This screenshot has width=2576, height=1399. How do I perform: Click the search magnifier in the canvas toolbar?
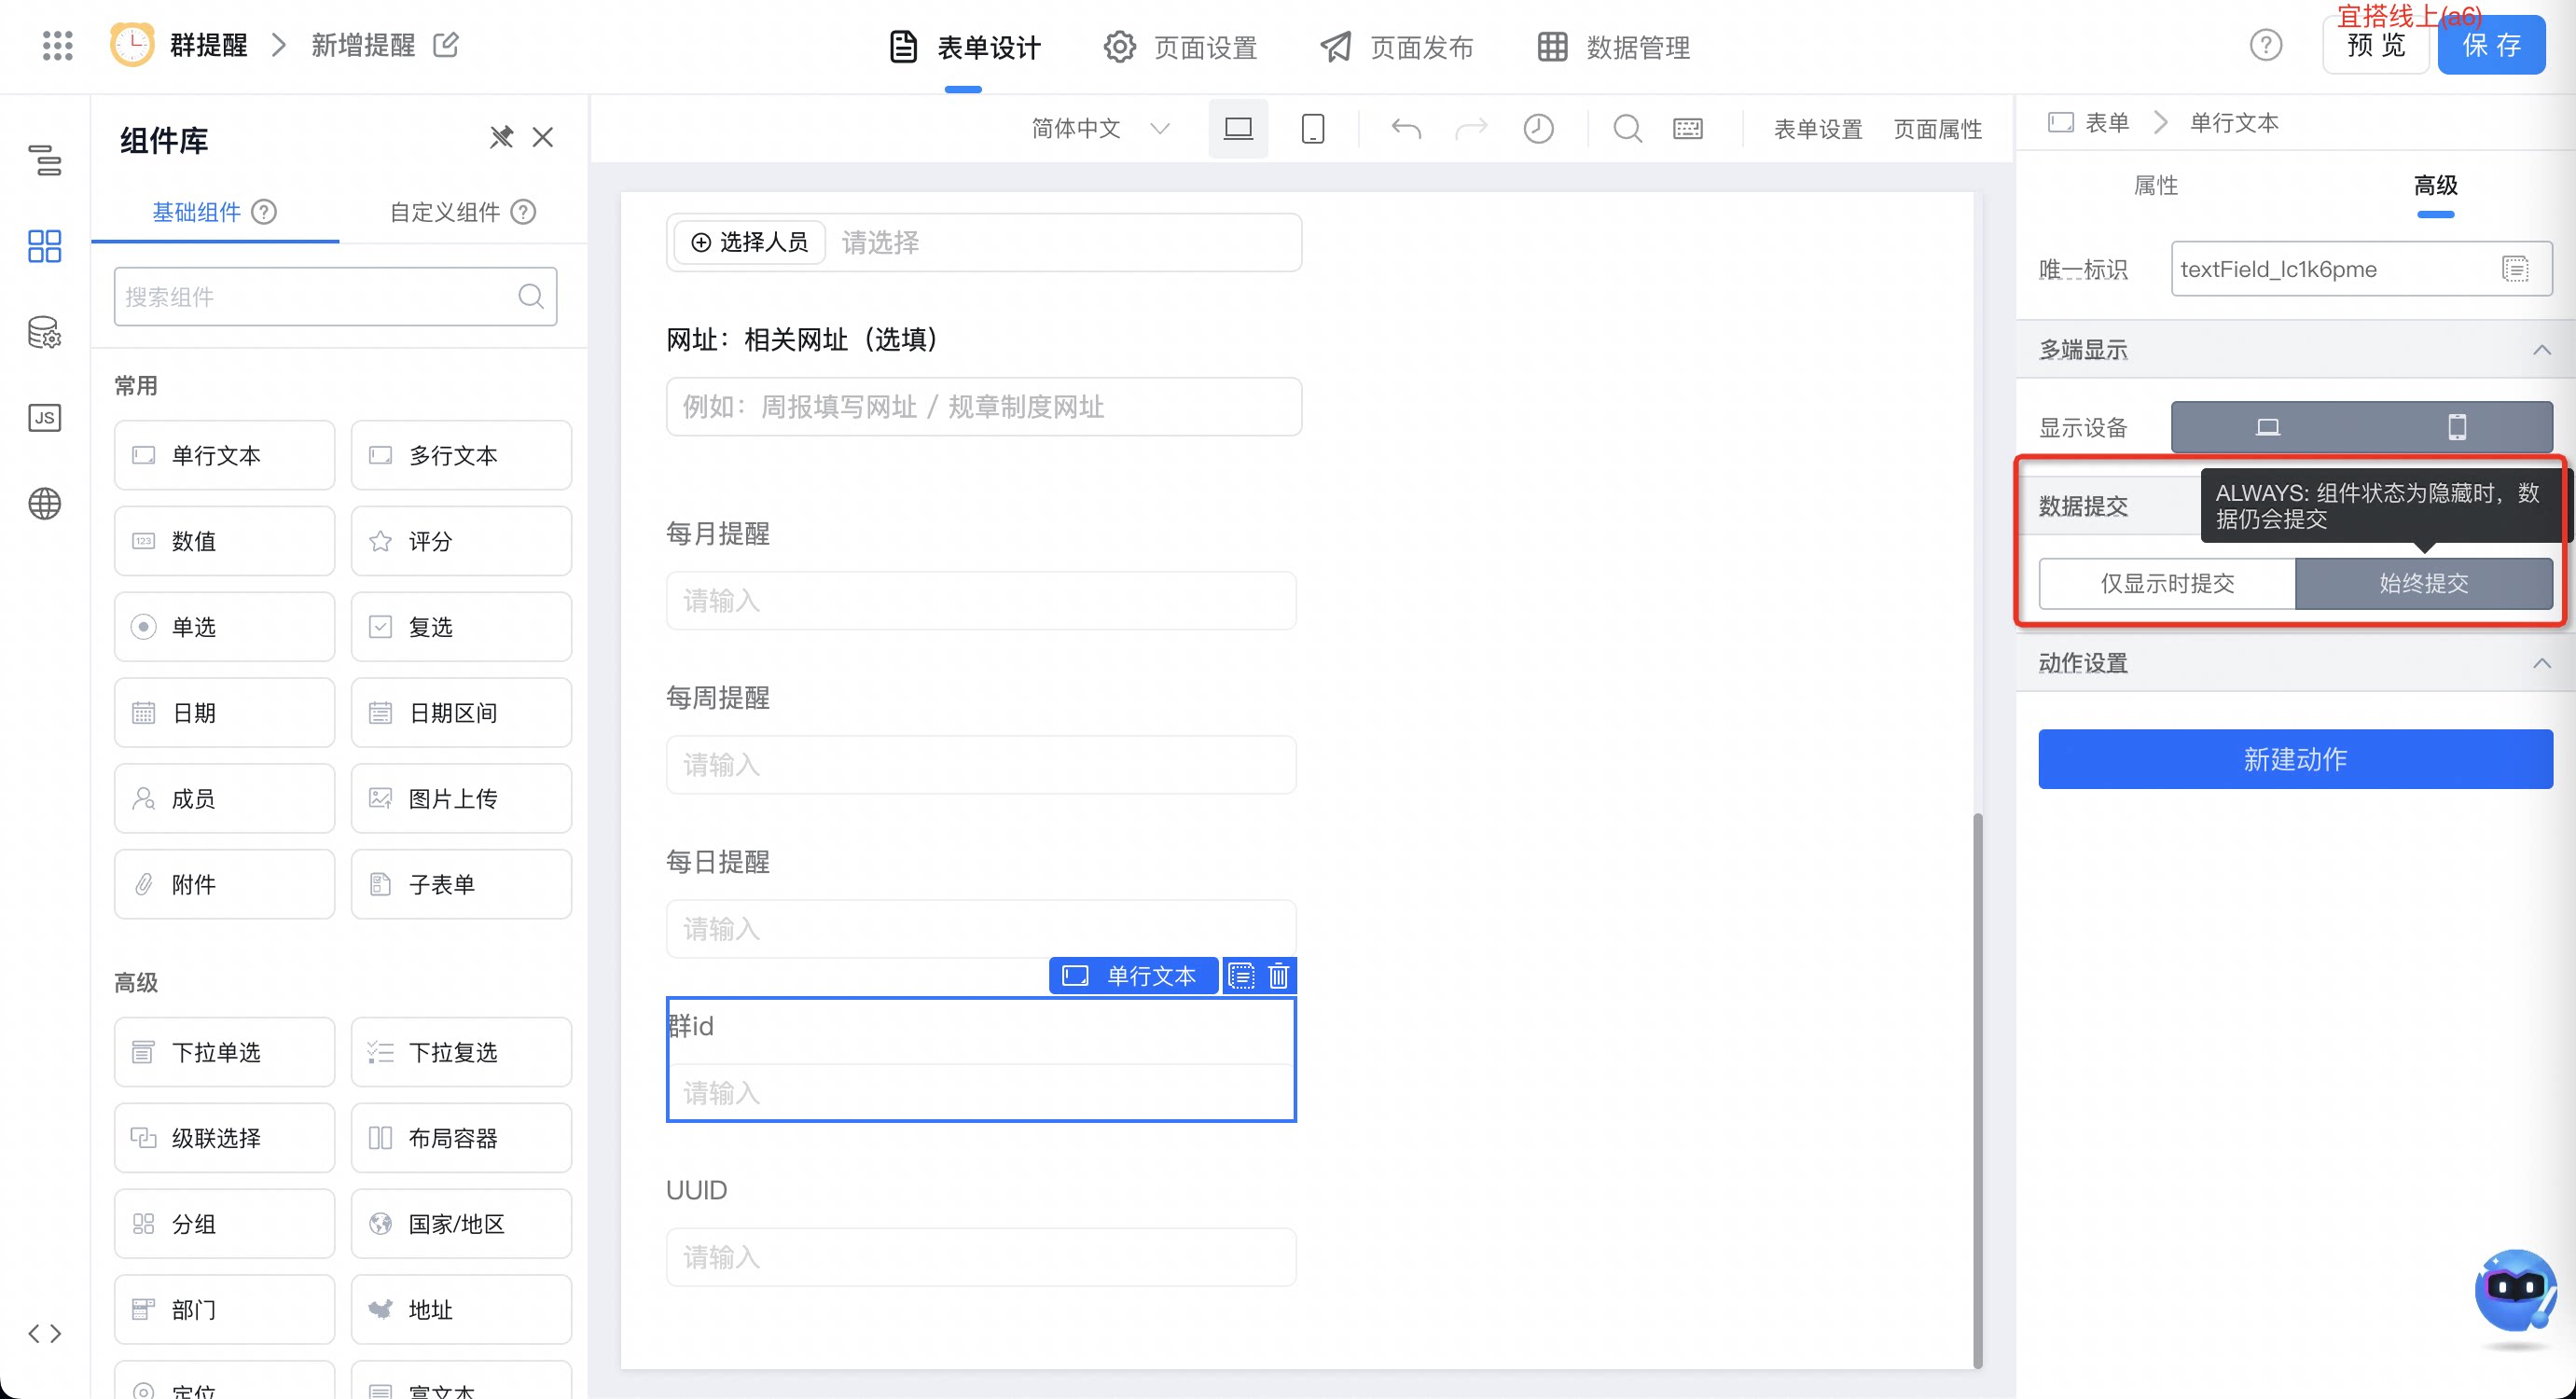1628,129
